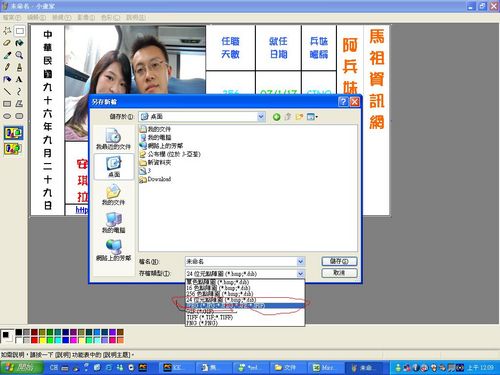
Task: Switch to the 文件 folder taskbar button
Action: coord(288,368)
